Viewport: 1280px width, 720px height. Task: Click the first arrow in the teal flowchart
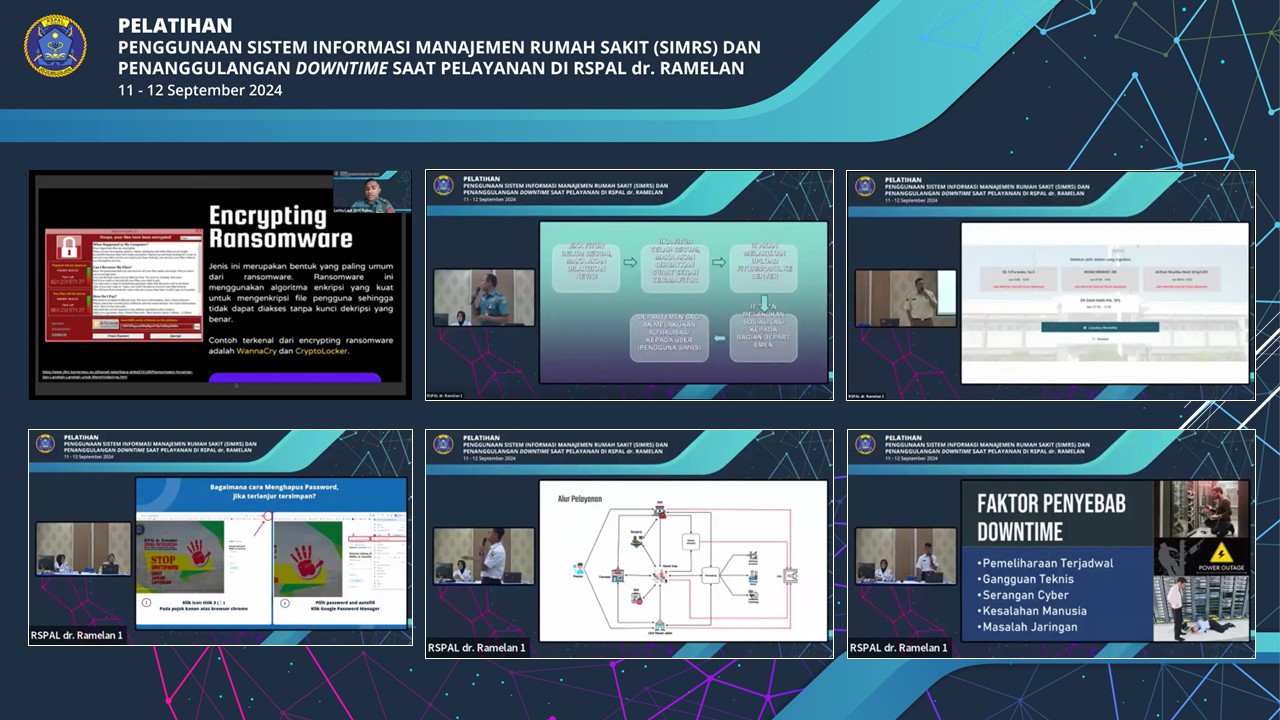pos(630,263)
